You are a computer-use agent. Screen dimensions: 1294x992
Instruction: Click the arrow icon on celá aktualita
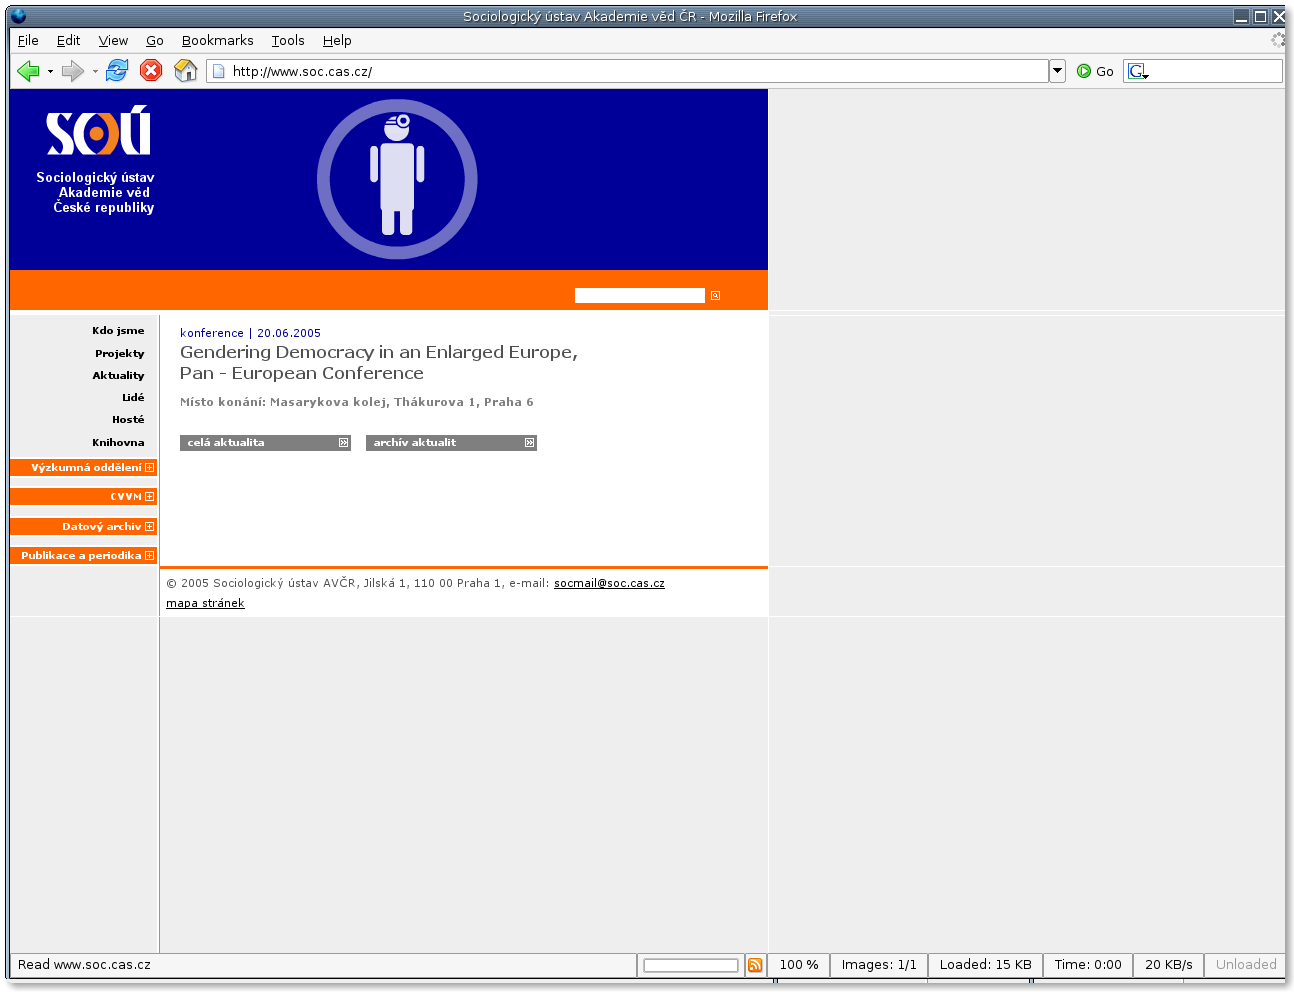(x=343, y=442)
